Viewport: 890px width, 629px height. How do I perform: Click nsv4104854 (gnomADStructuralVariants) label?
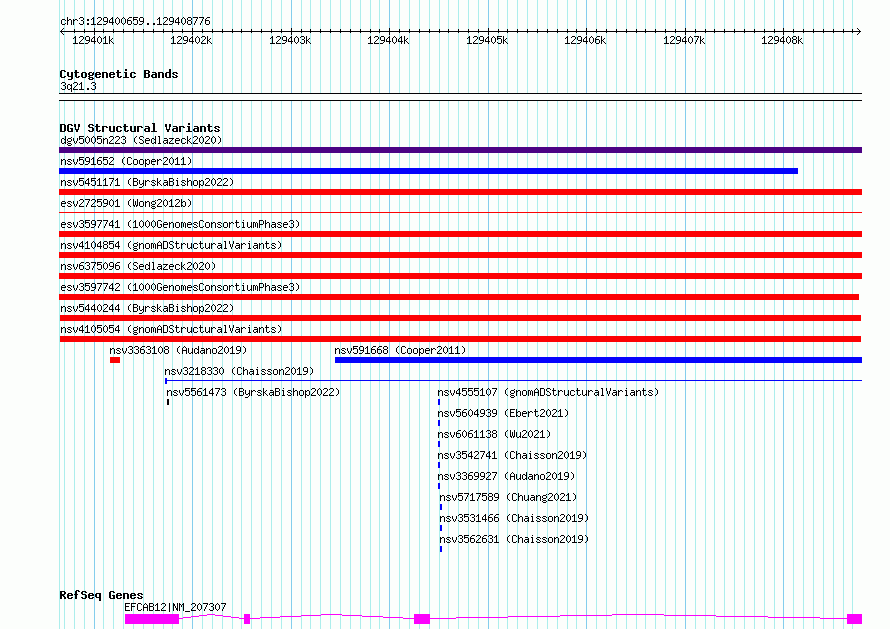(171, 245)
